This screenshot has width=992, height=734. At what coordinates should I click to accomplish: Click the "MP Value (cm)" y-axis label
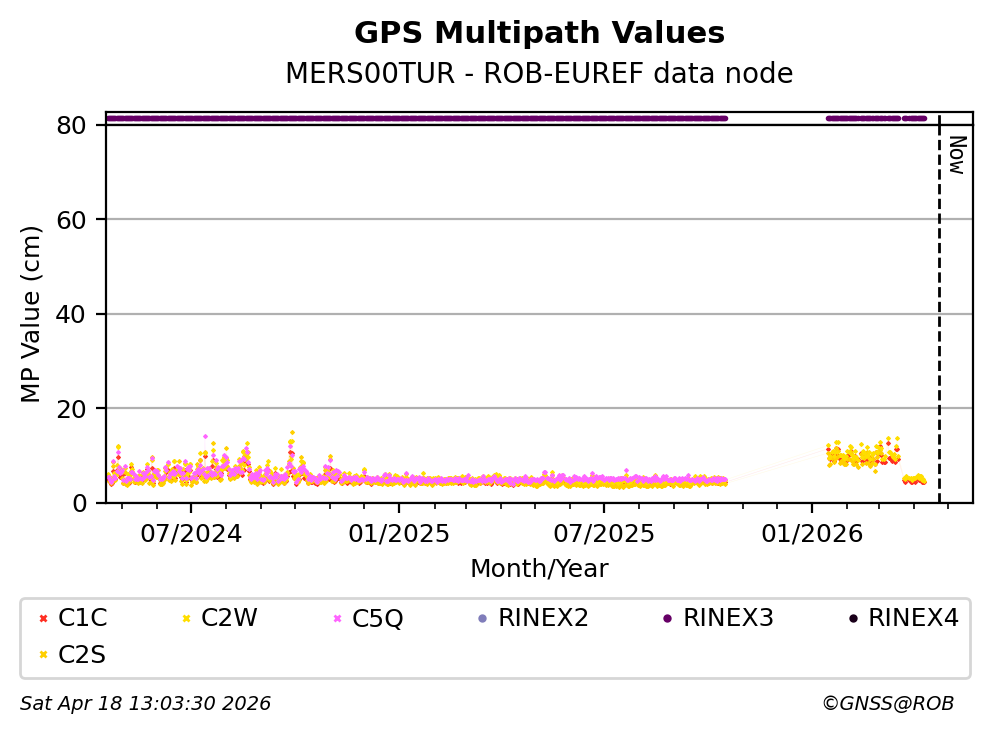[x=32, y=314]
